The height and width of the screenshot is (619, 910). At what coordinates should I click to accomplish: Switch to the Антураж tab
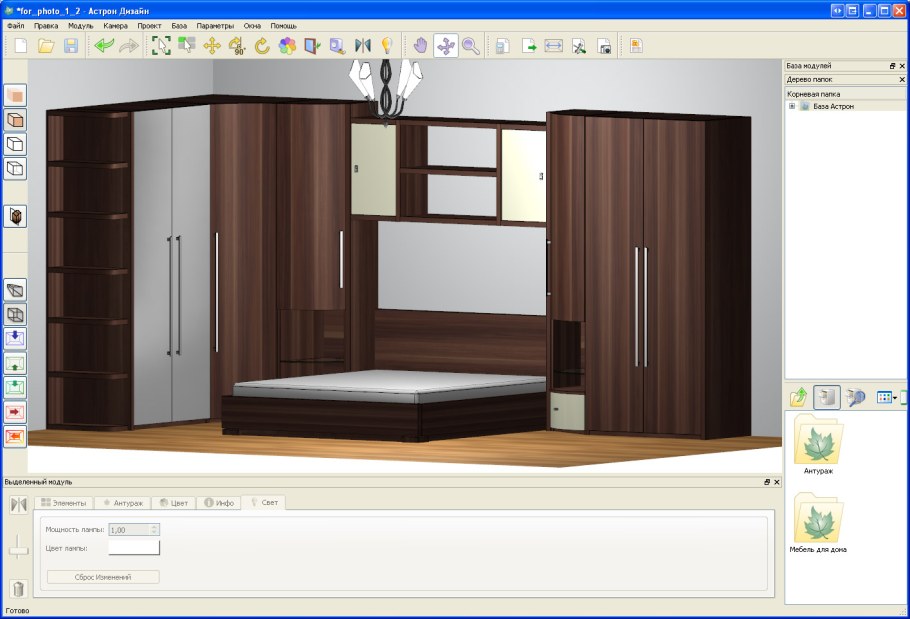(x=124, y=502)
